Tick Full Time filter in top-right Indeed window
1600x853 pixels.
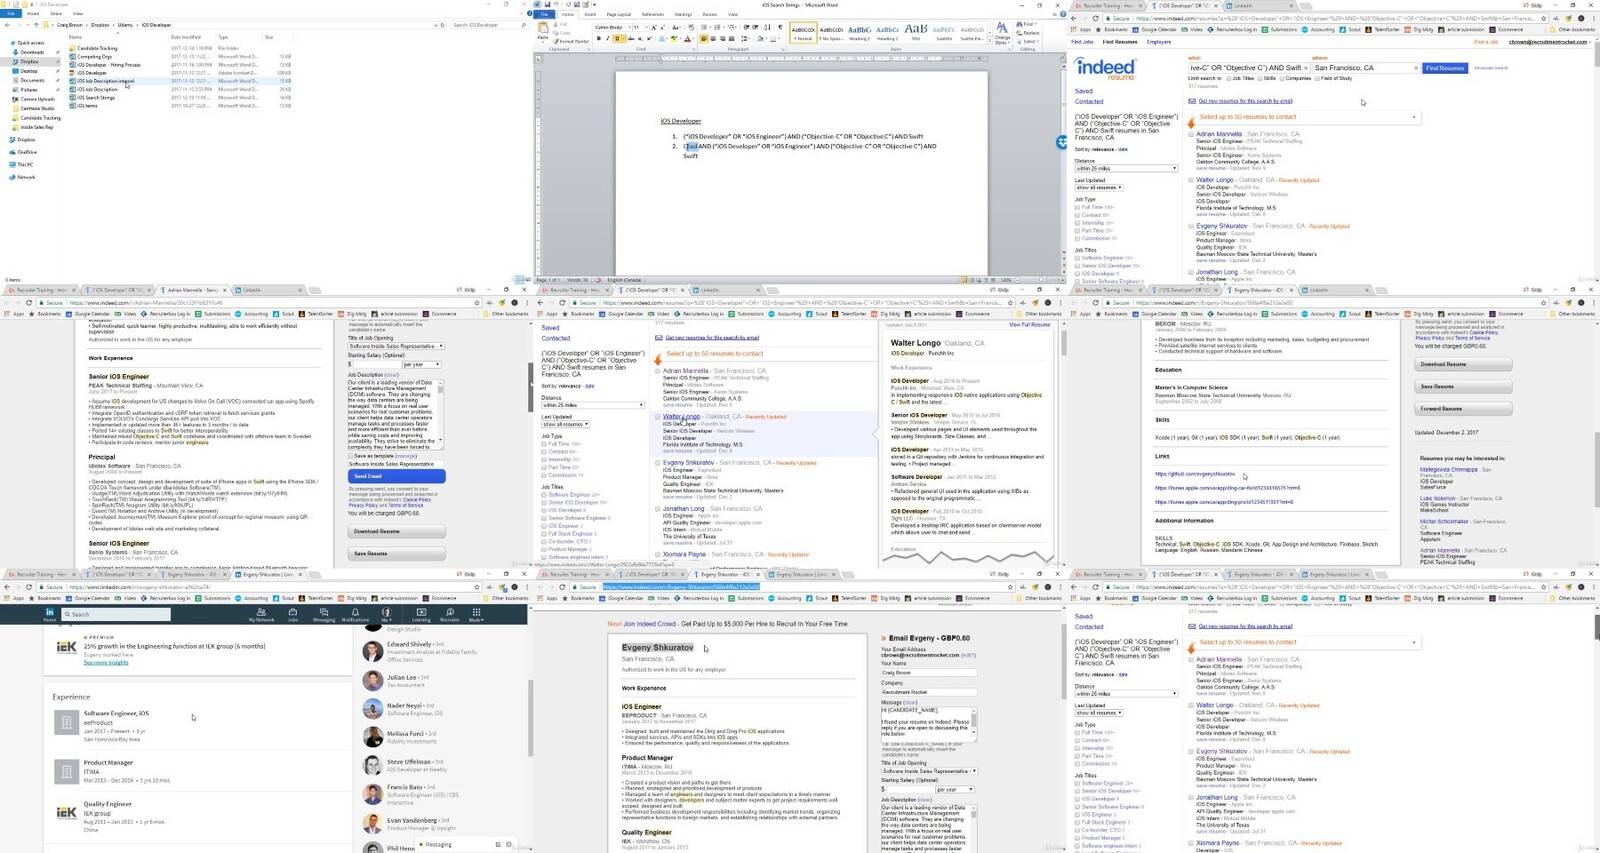pyautogui.click(x=1077, y=207)
